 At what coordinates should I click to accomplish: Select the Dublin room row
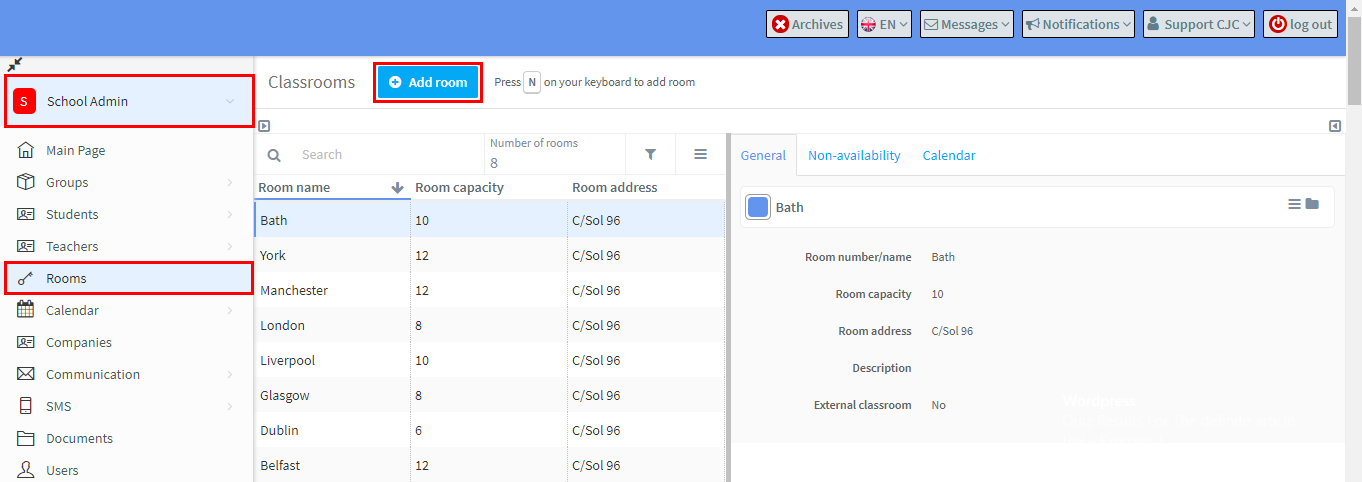click(x=490, y=430)
